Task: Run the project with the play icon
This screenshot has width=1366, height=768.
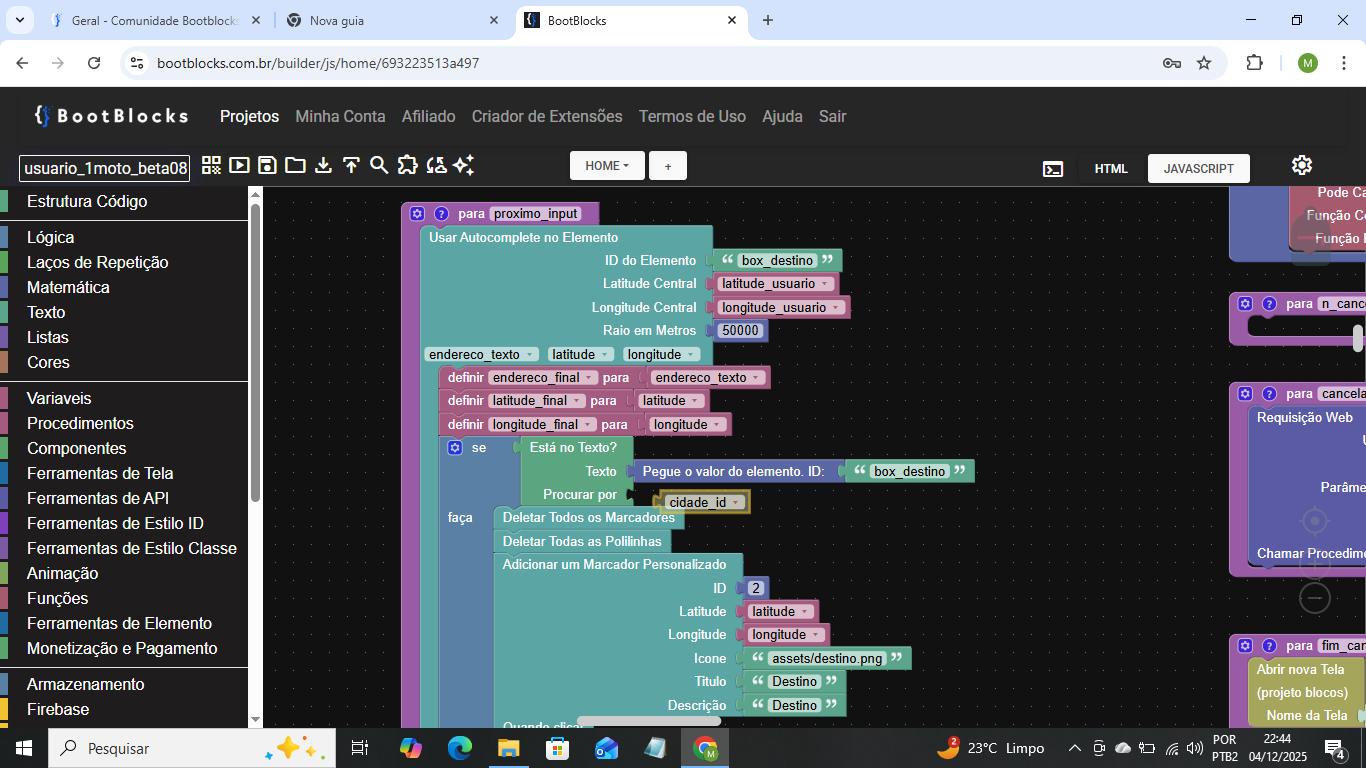Action: tap(239, 166)
